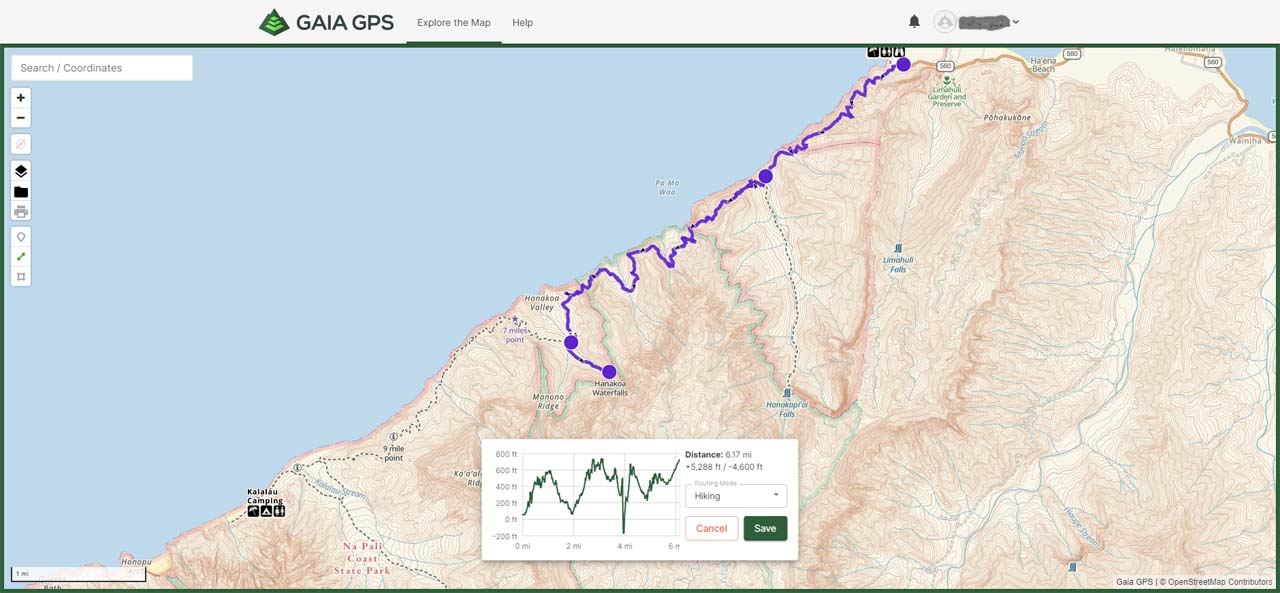This screenshot has height=593, width=1280.
Task: Switch to Explore the Map tab
Action: coord(454,22)
